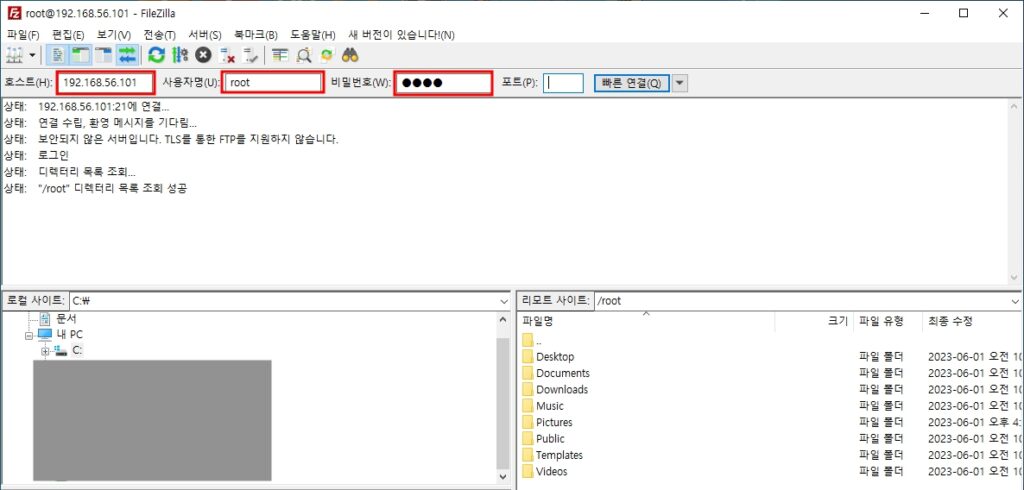Select the Public remote folder
Screen dimensions: 1024x490
[550, 438]
